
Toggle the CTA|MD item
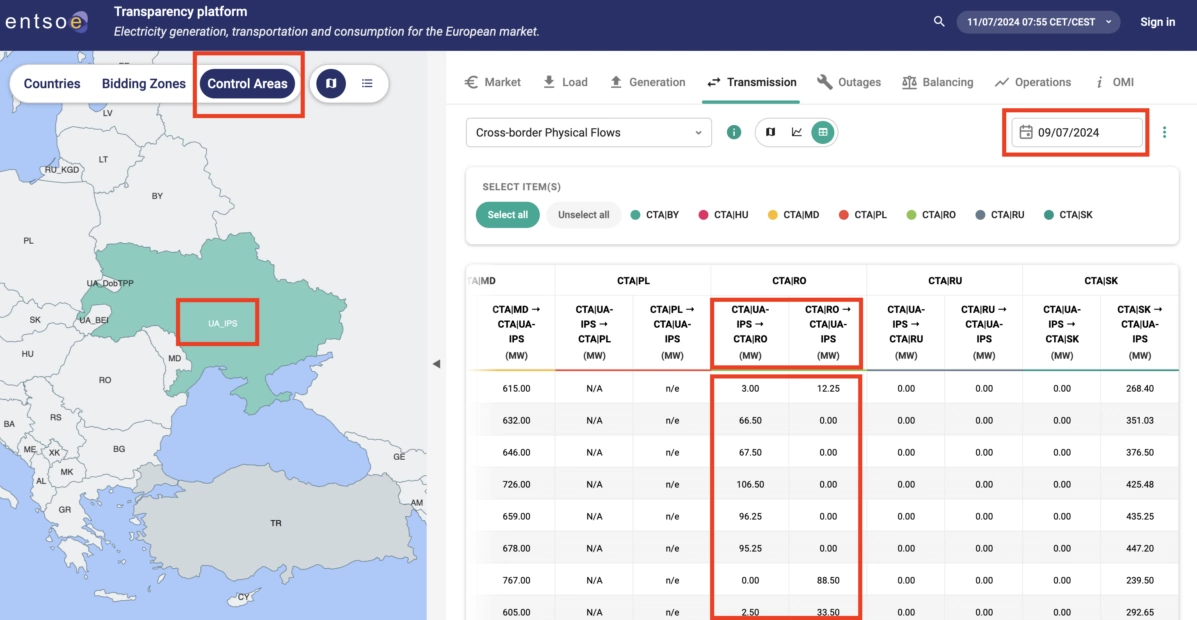click(791, 215)
